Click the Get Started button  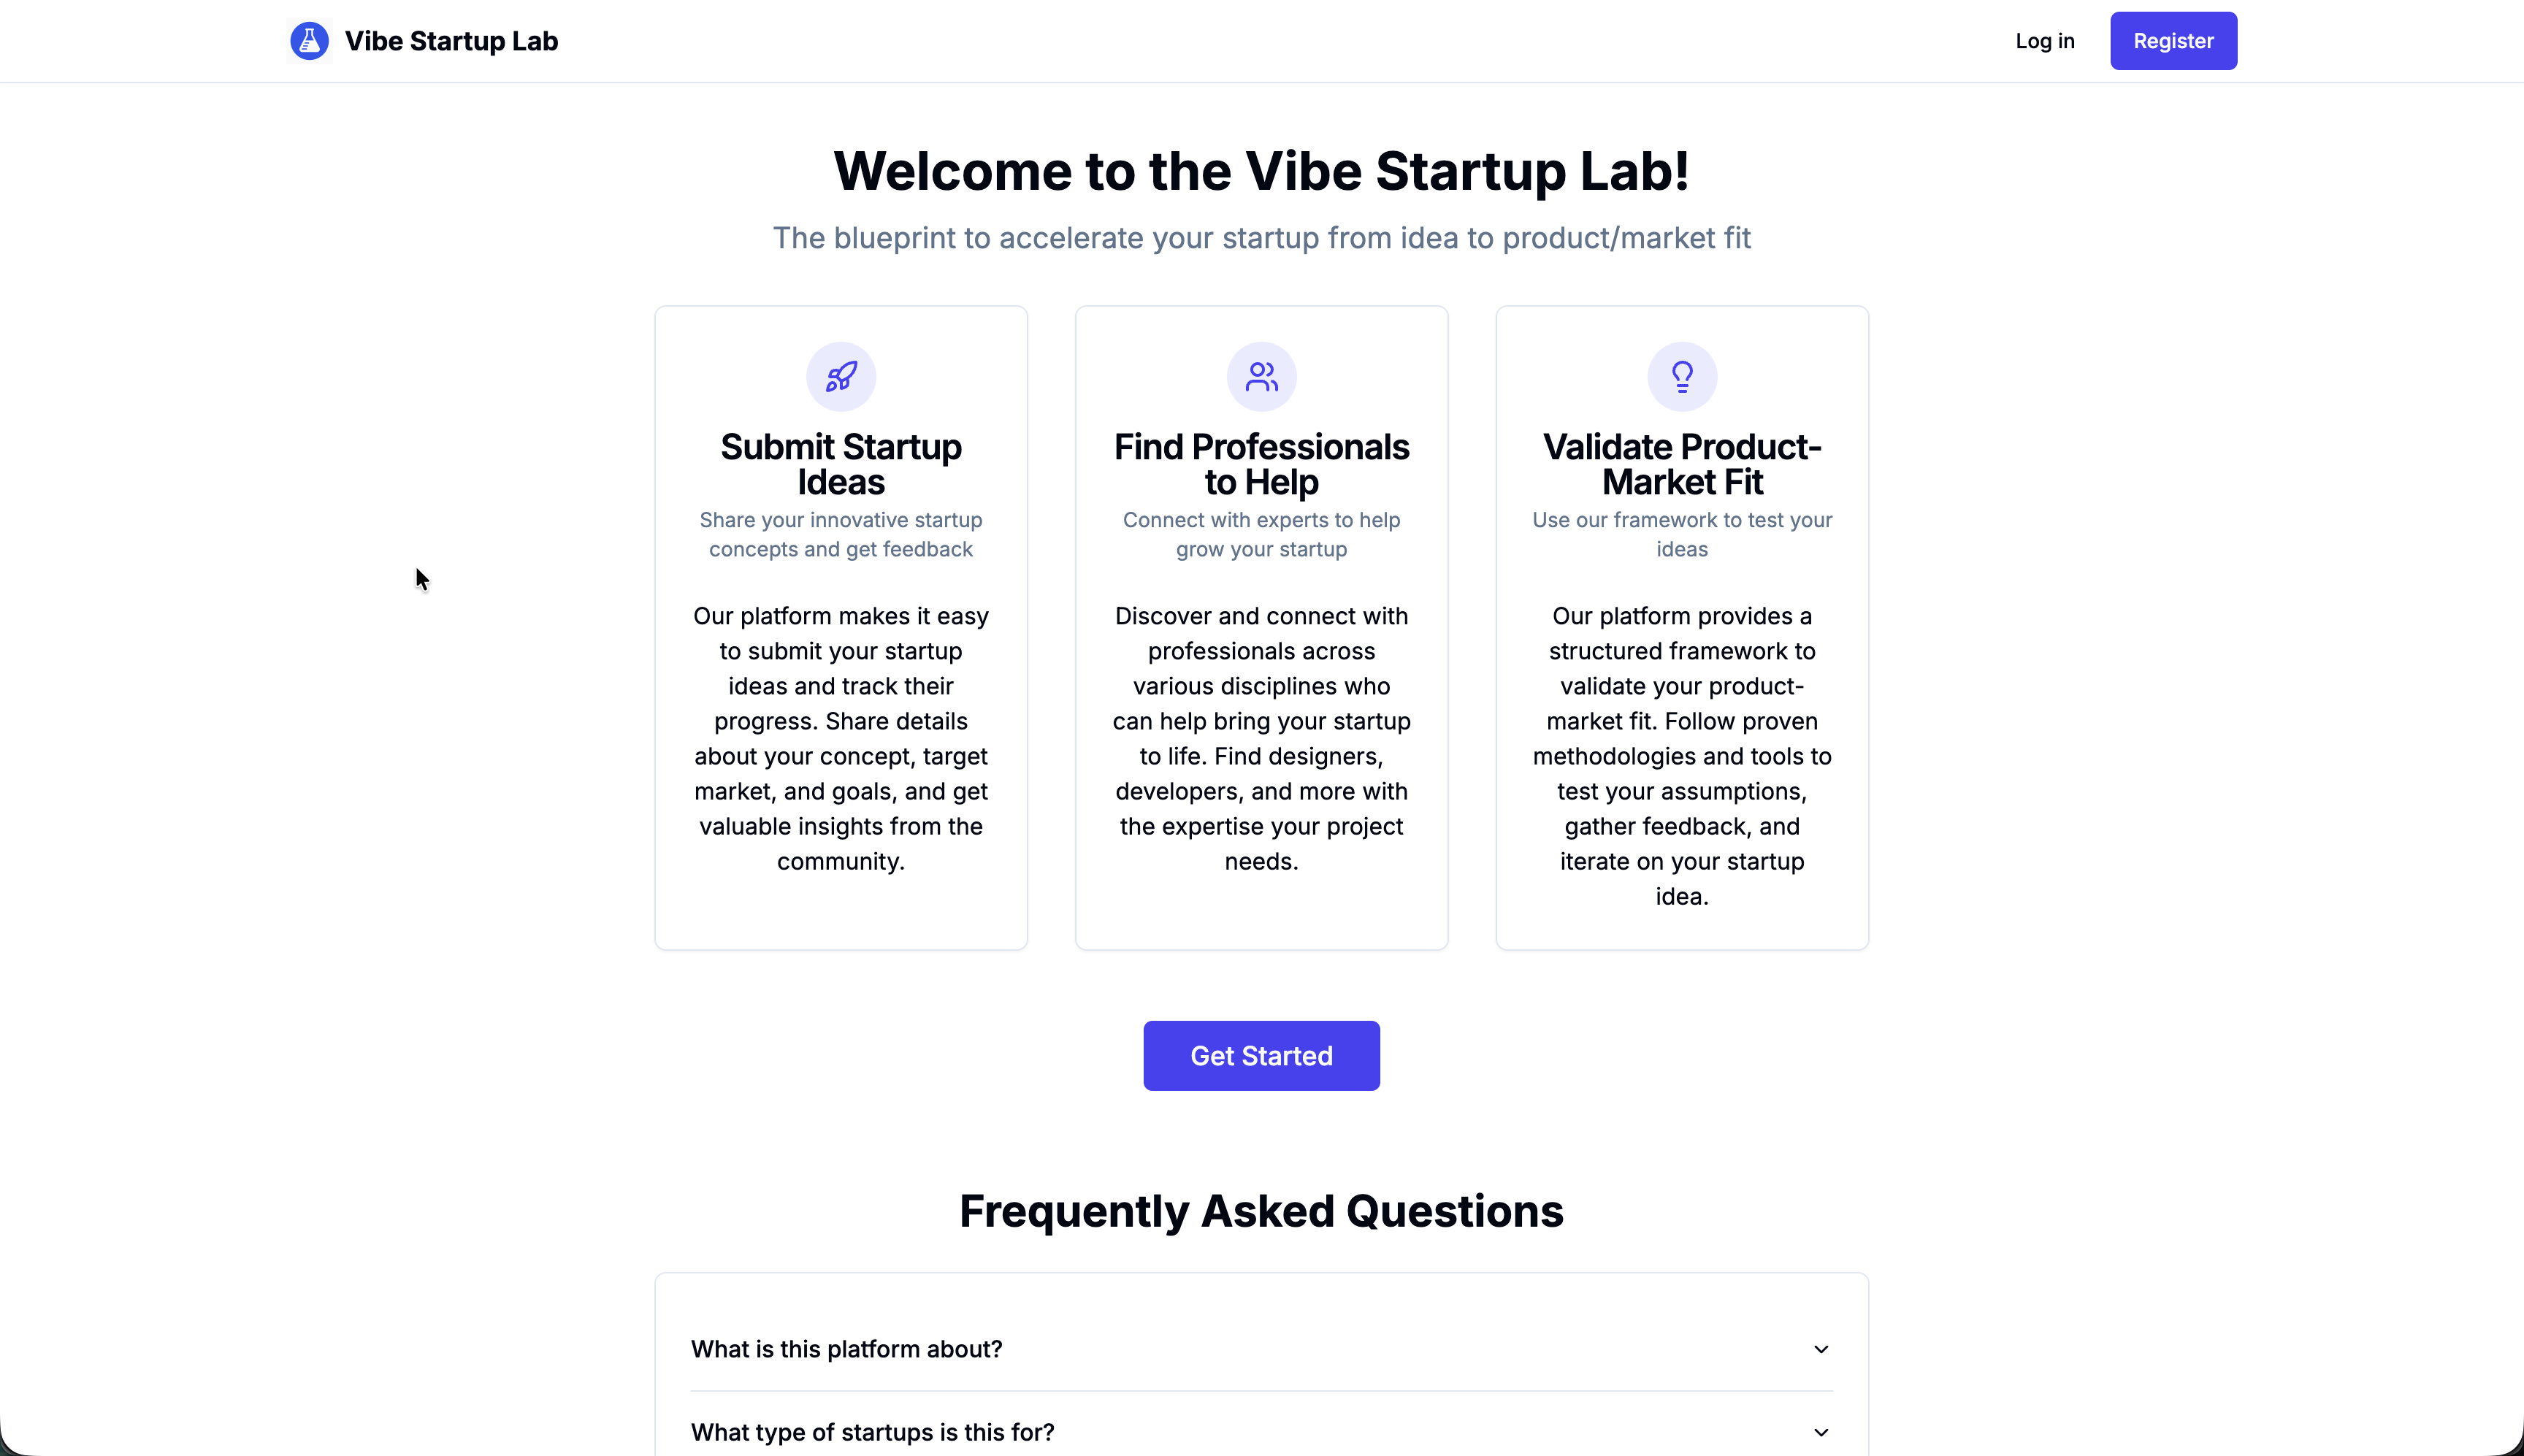pos(1261,1055)
